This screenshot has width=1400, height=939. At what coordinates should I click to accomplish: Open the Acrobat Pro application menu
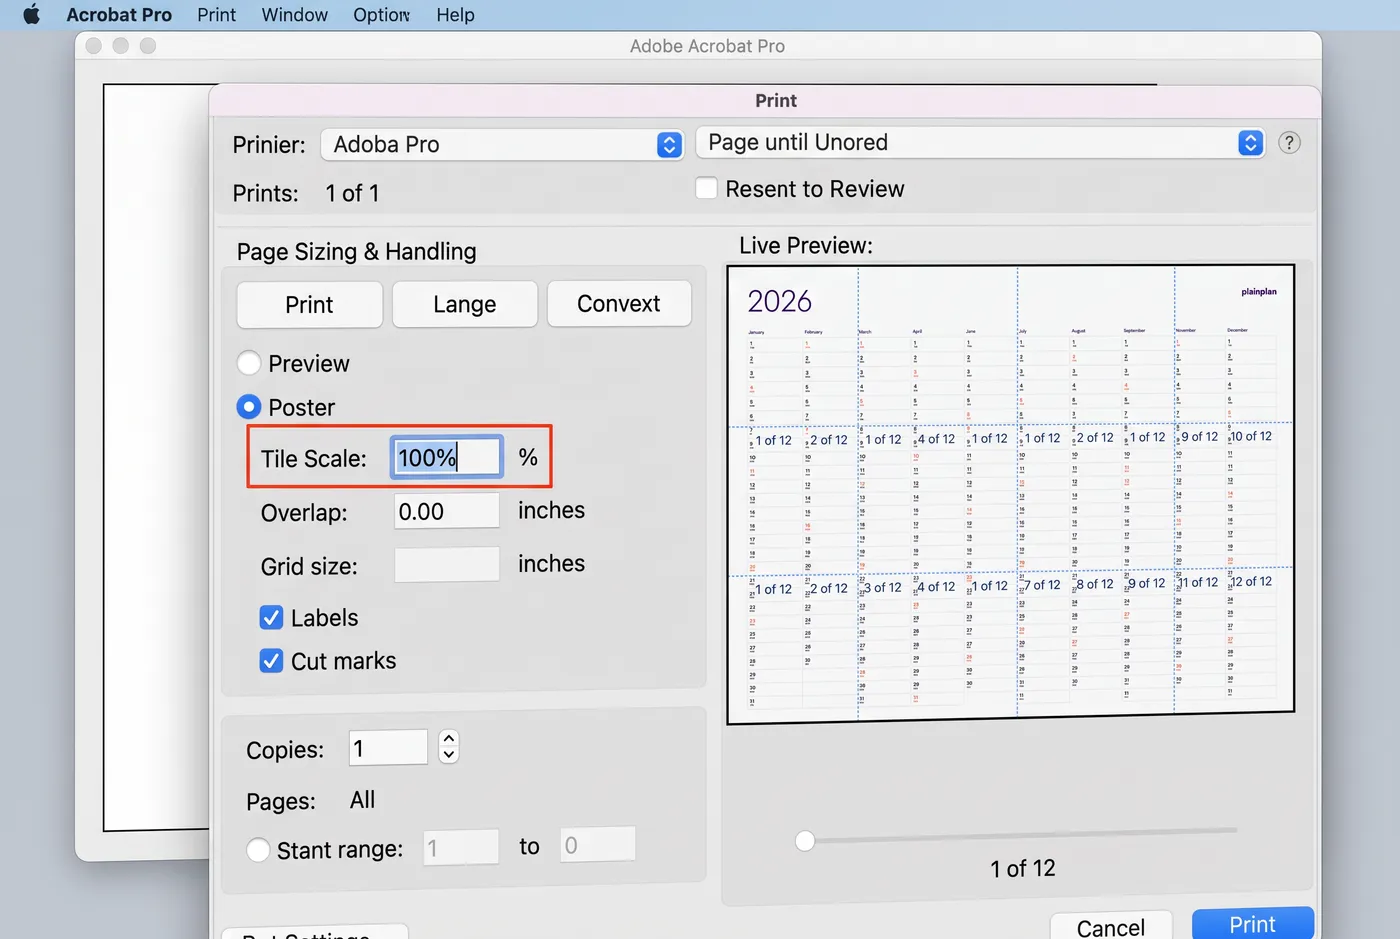(x=119, y=15)
